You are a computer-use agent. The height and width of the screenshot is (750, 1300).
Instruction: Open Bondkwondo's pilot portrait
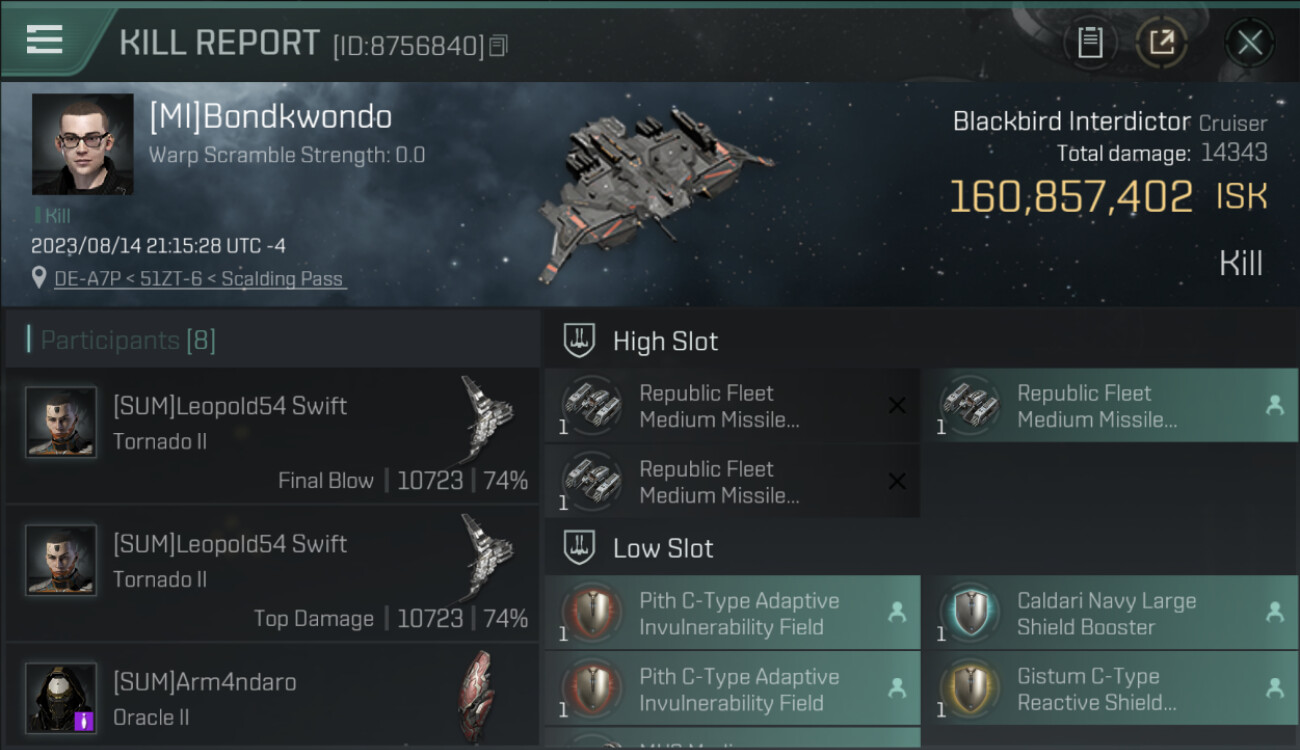(x=82, y=144)
